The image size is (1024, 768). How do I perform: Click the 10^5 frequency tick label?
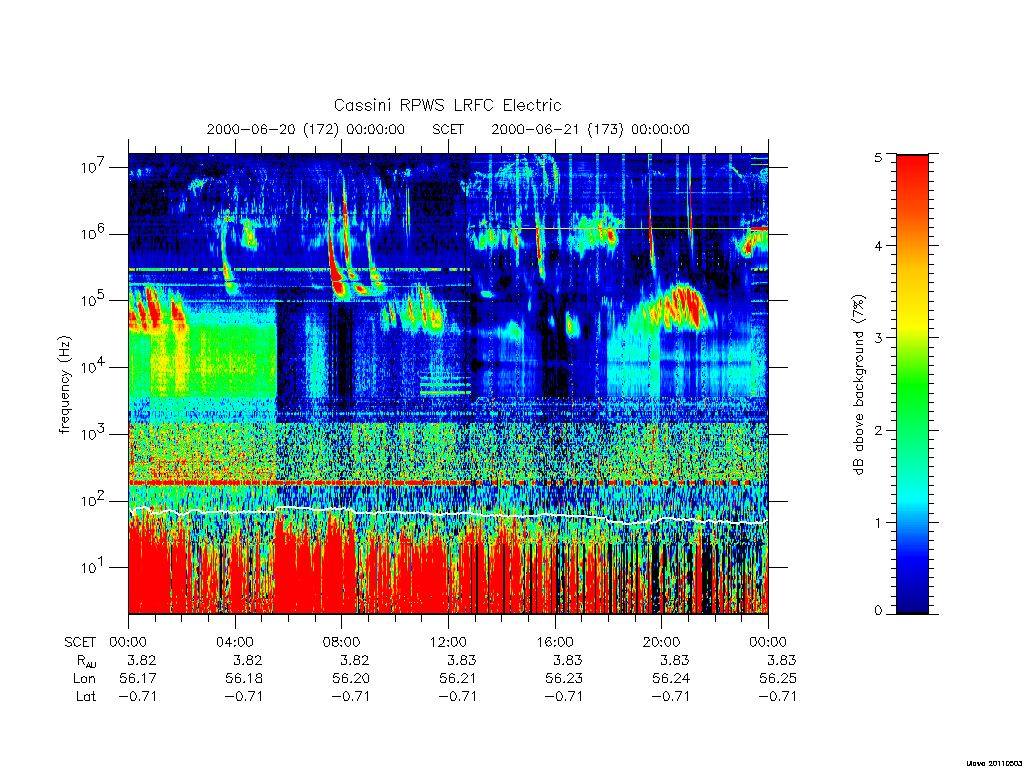pos(93,300)
